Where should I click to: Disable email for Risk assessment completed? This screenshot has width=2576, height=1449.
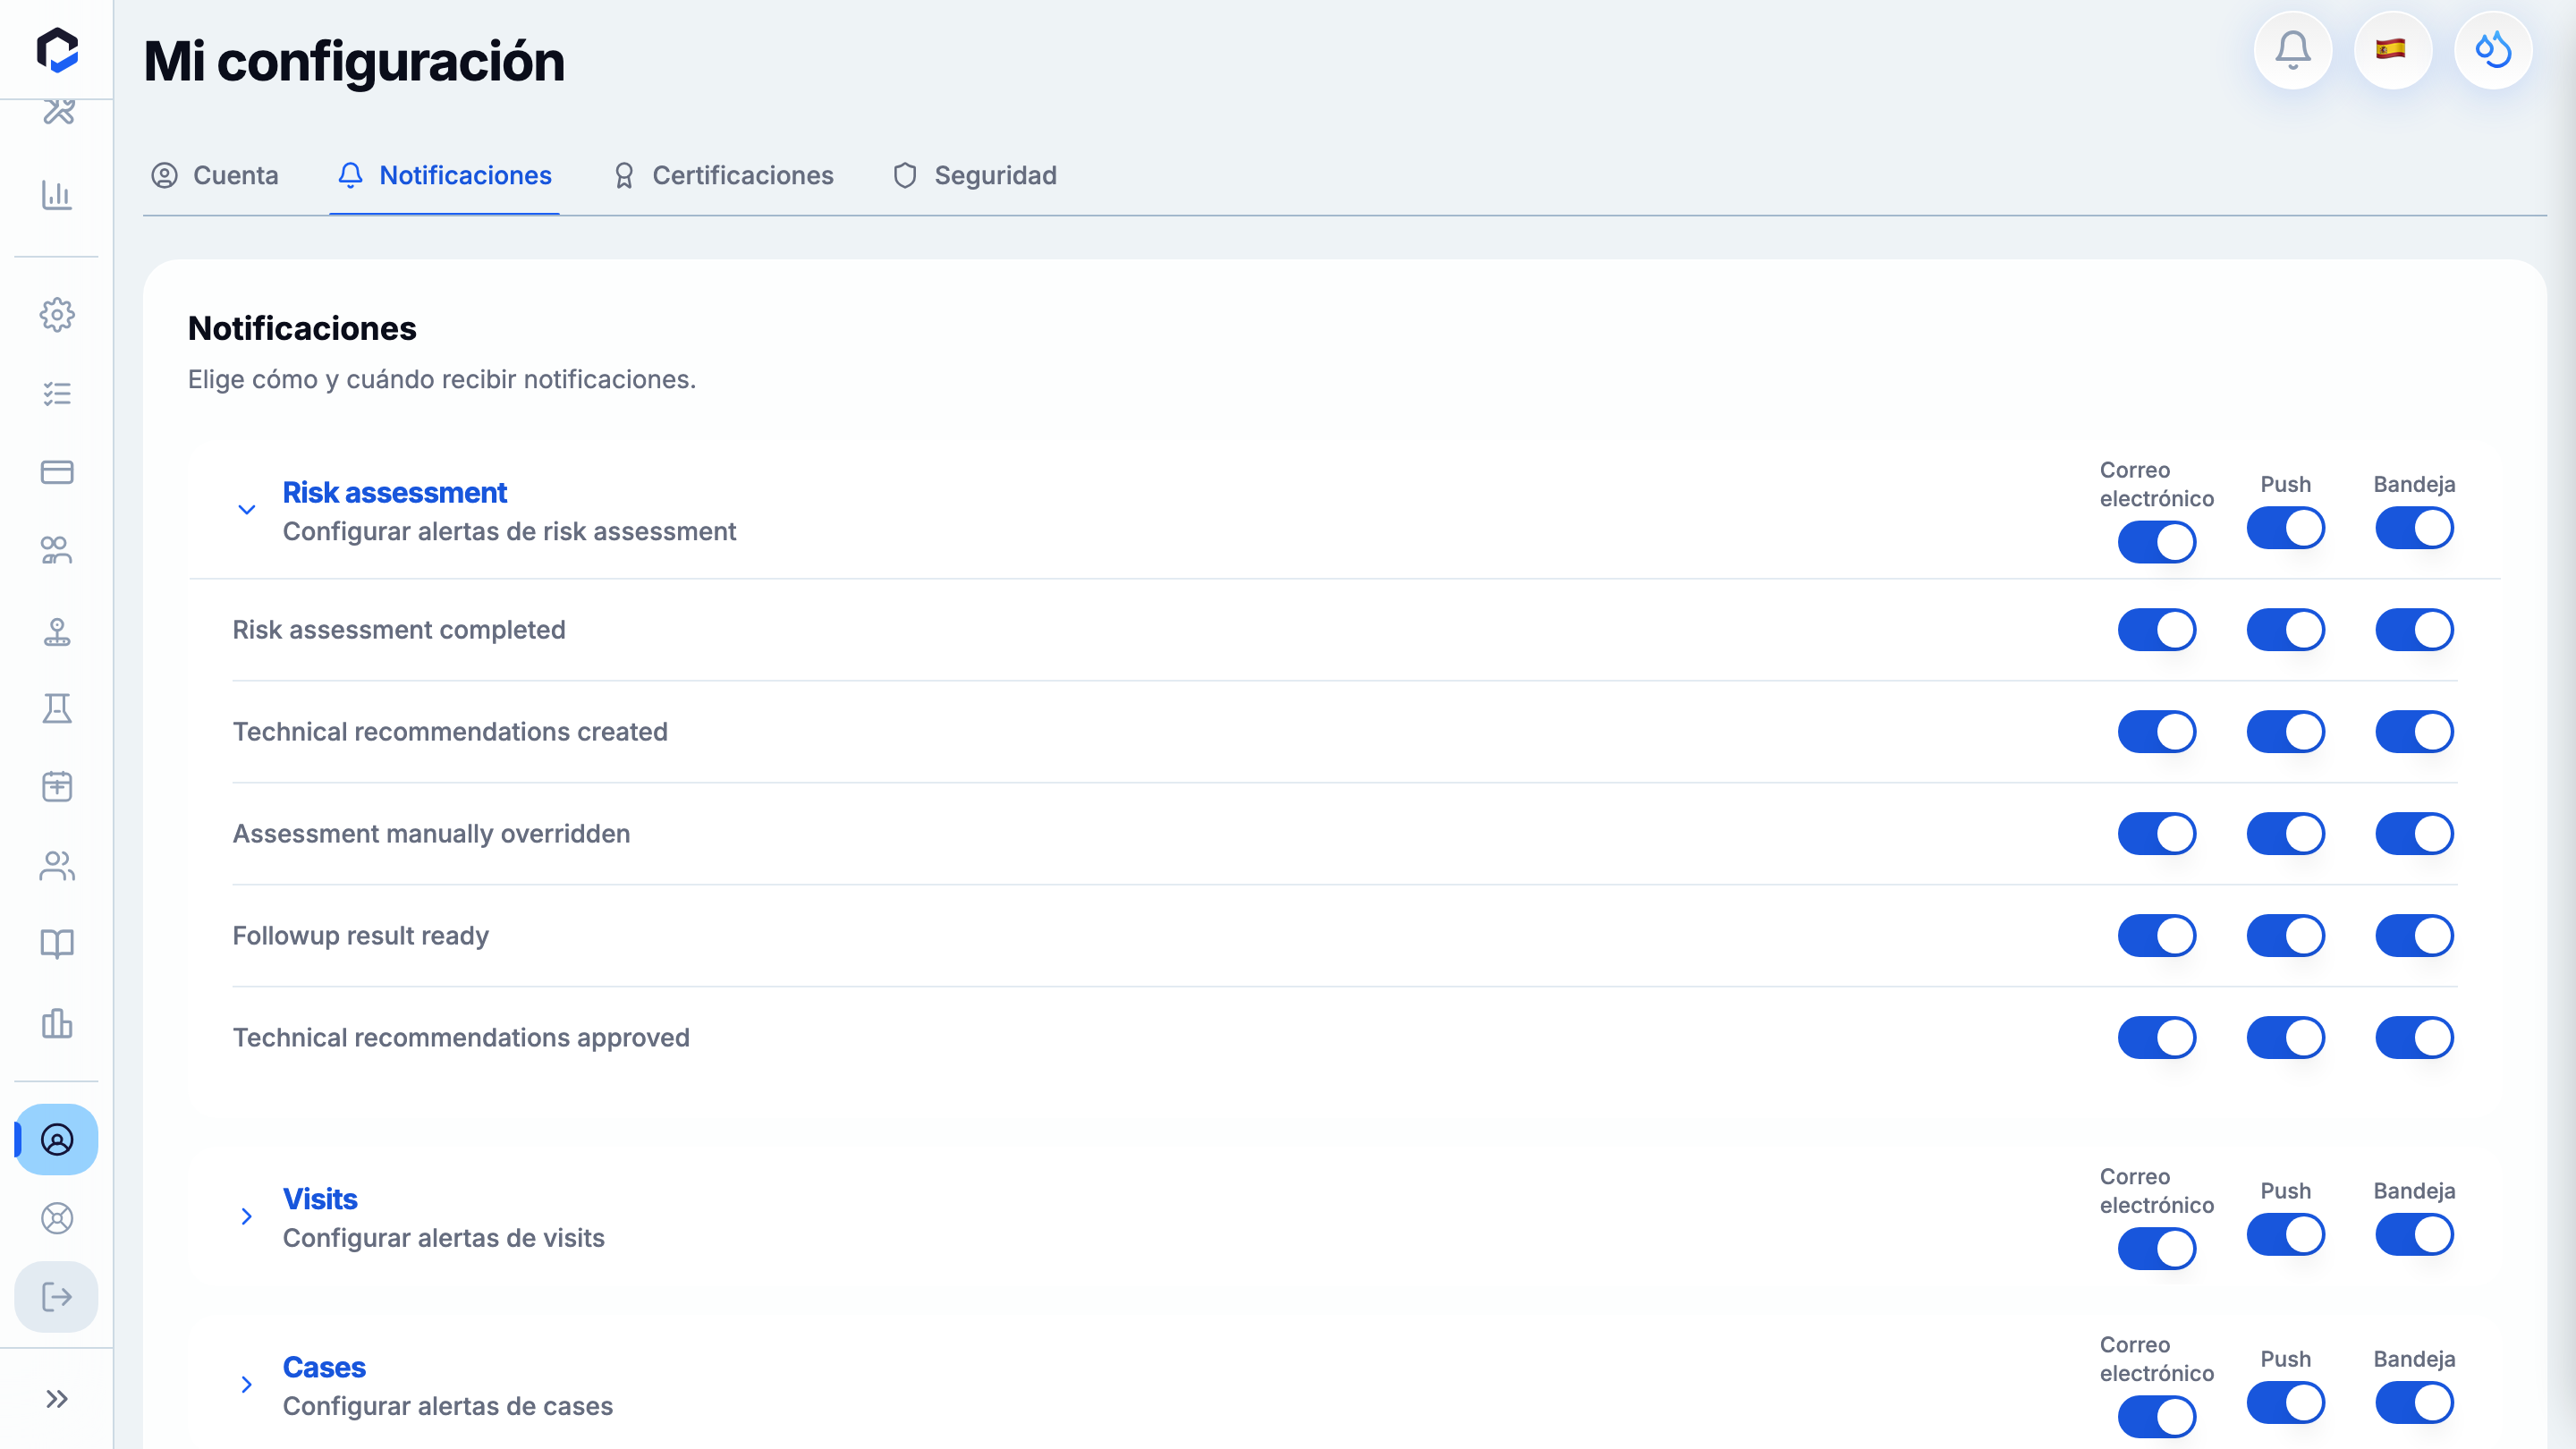[x=2157, y=630]
